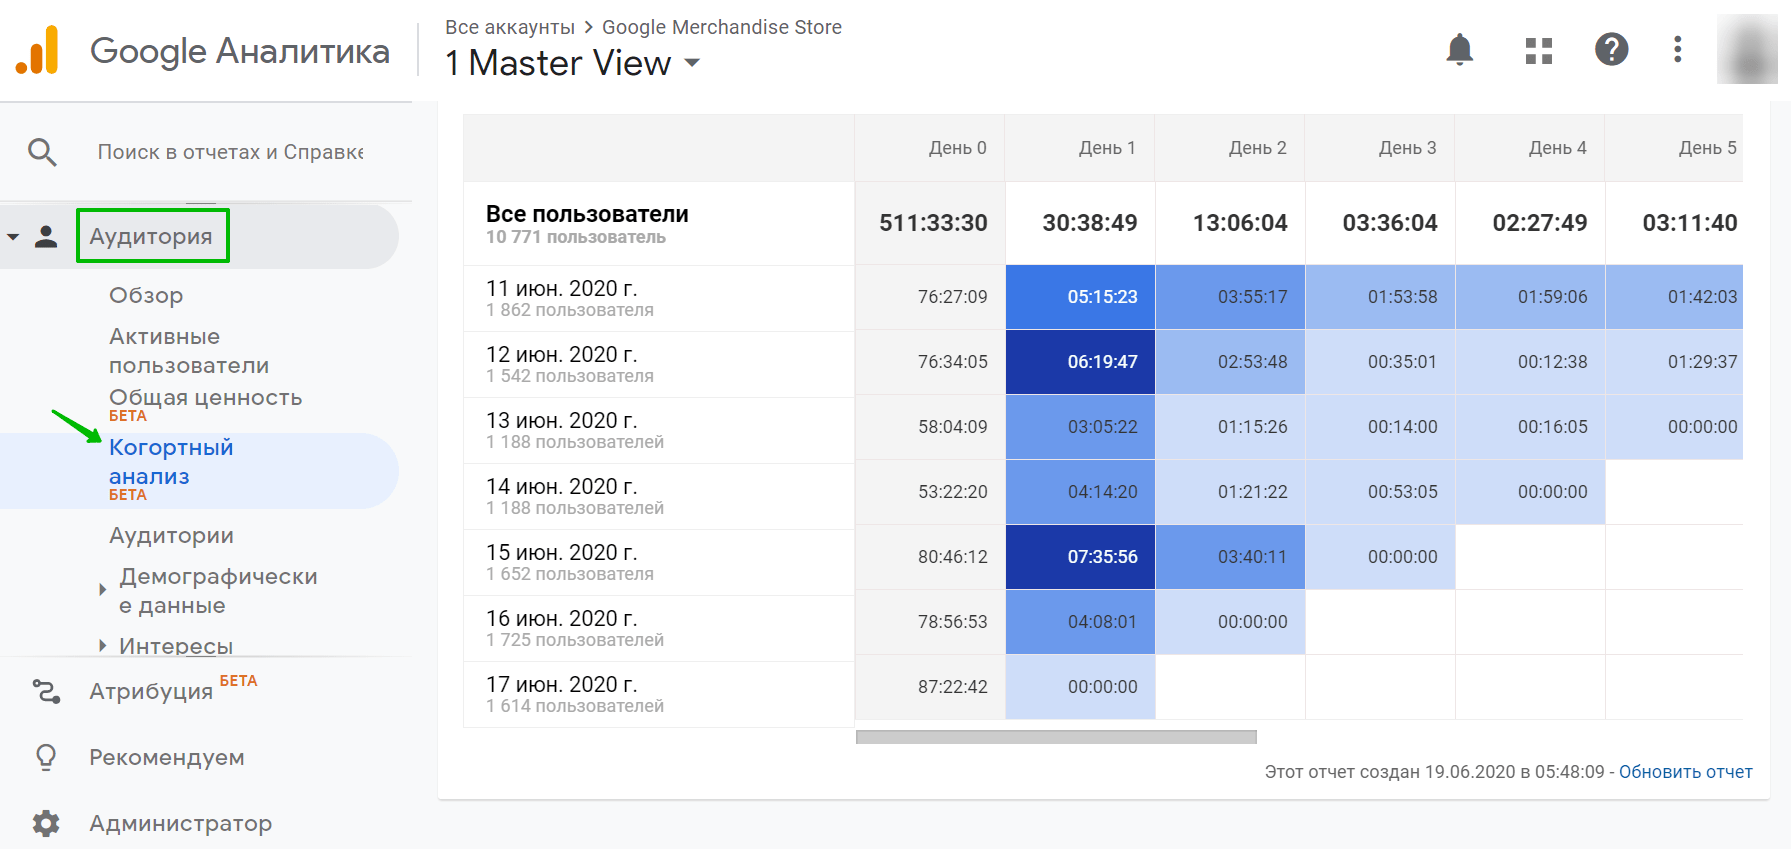Expand the Демографические данные submenu
Image resolution: width=1791 pixels, height=849 pixels.
pyautogui.click(x=102, y=590)
